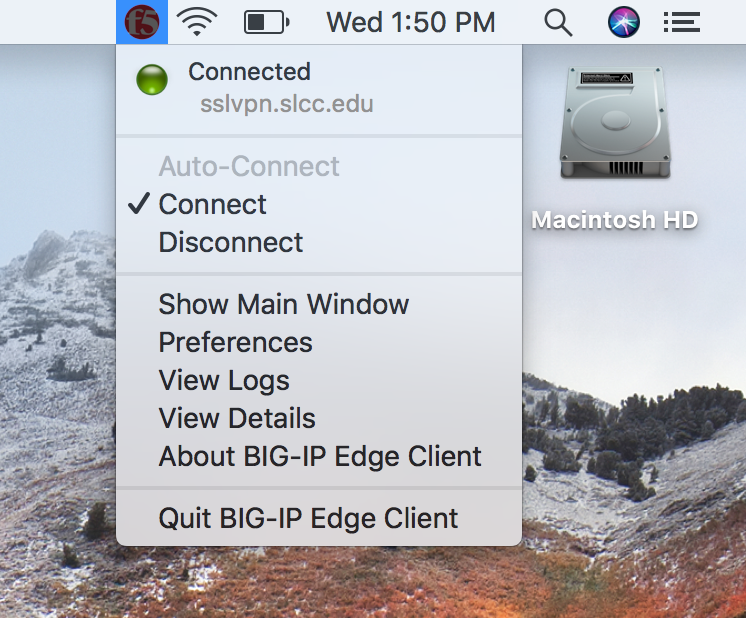Click the green Connected status indicator

point(152,79)
